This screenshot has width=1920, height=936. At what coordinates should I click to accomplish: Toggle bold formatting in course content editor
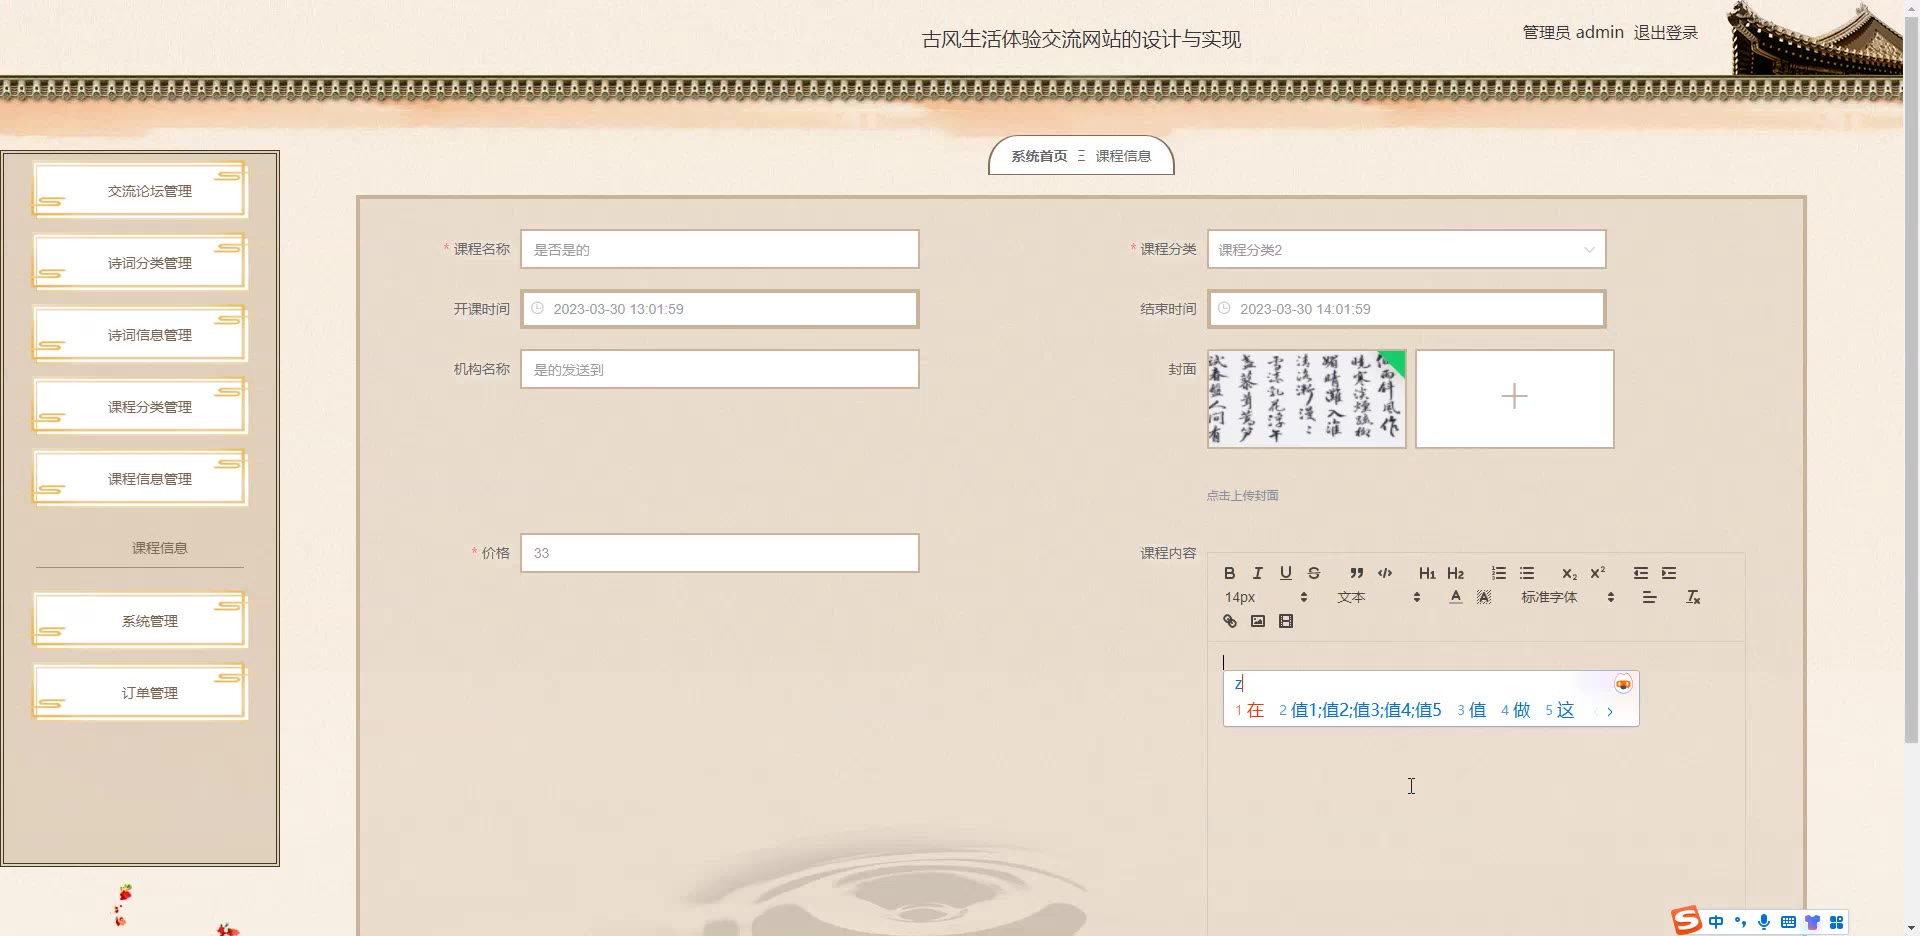pyautogui.click(x=1229, y=573)
